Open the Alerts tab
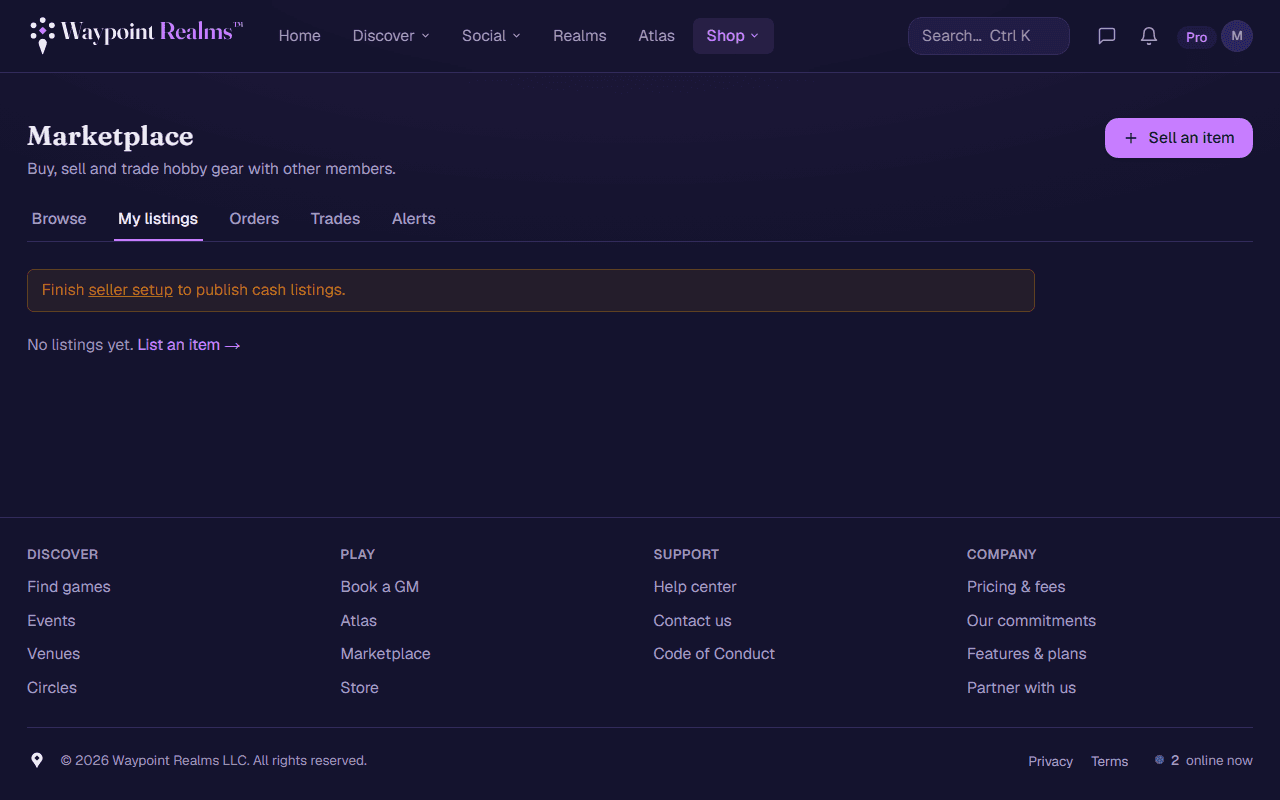 click(414, 219)
